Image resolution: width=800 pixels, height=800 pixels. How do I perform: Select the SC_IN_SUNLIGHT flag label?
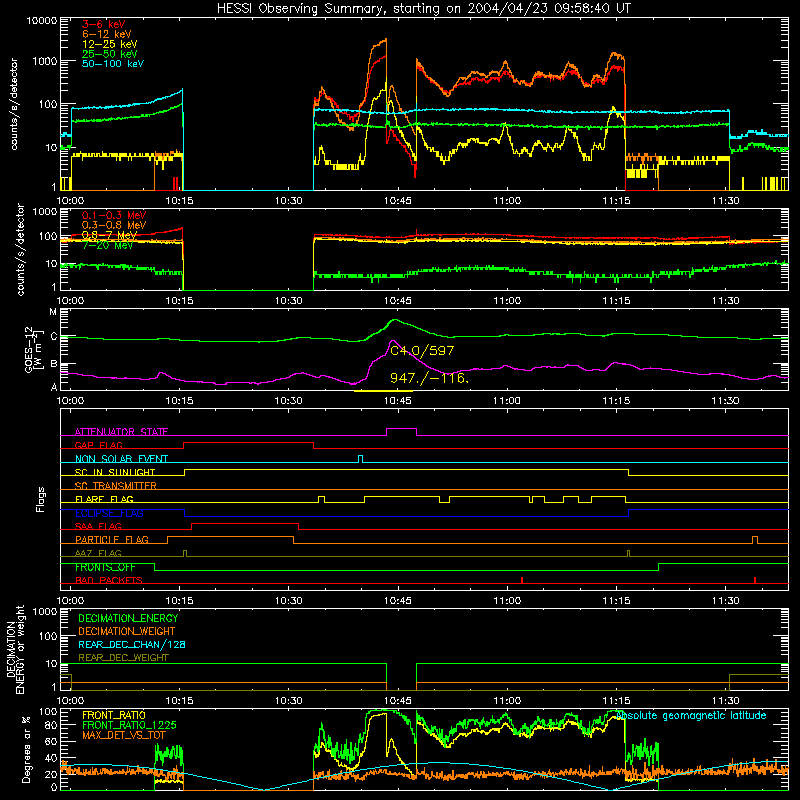click(115, 472)
